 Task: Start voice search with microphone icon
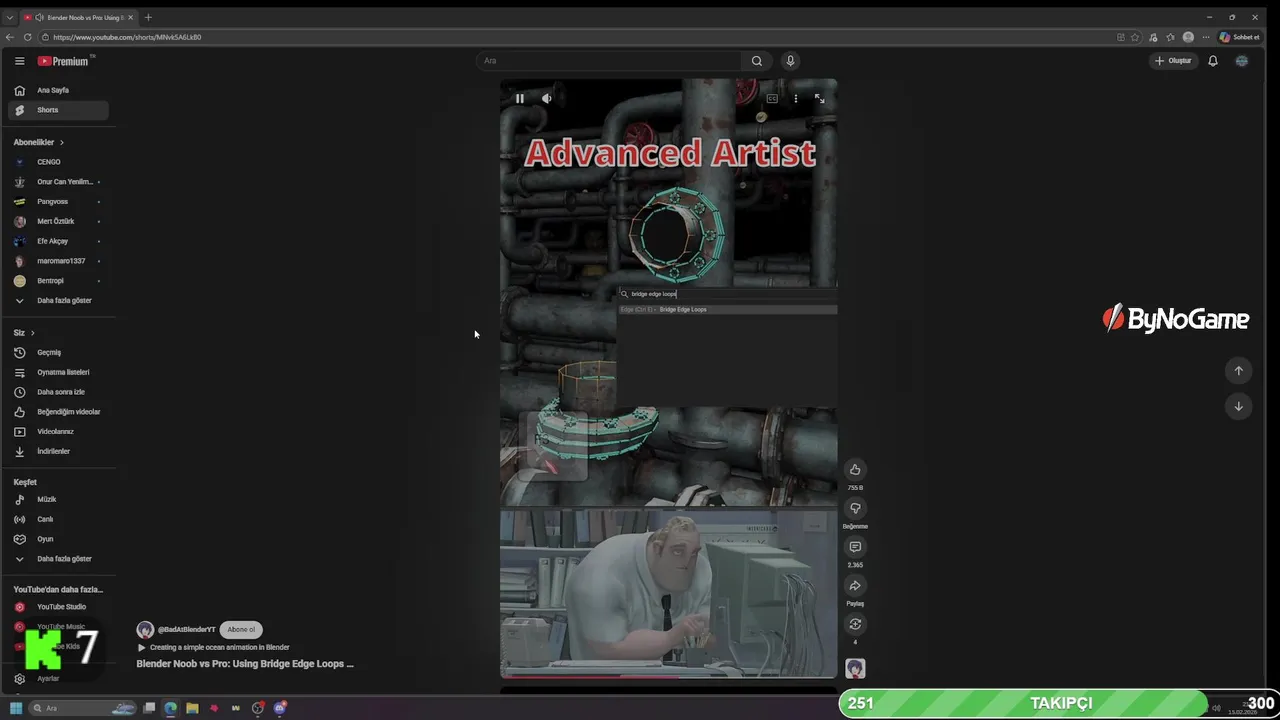tap(790, 61)
